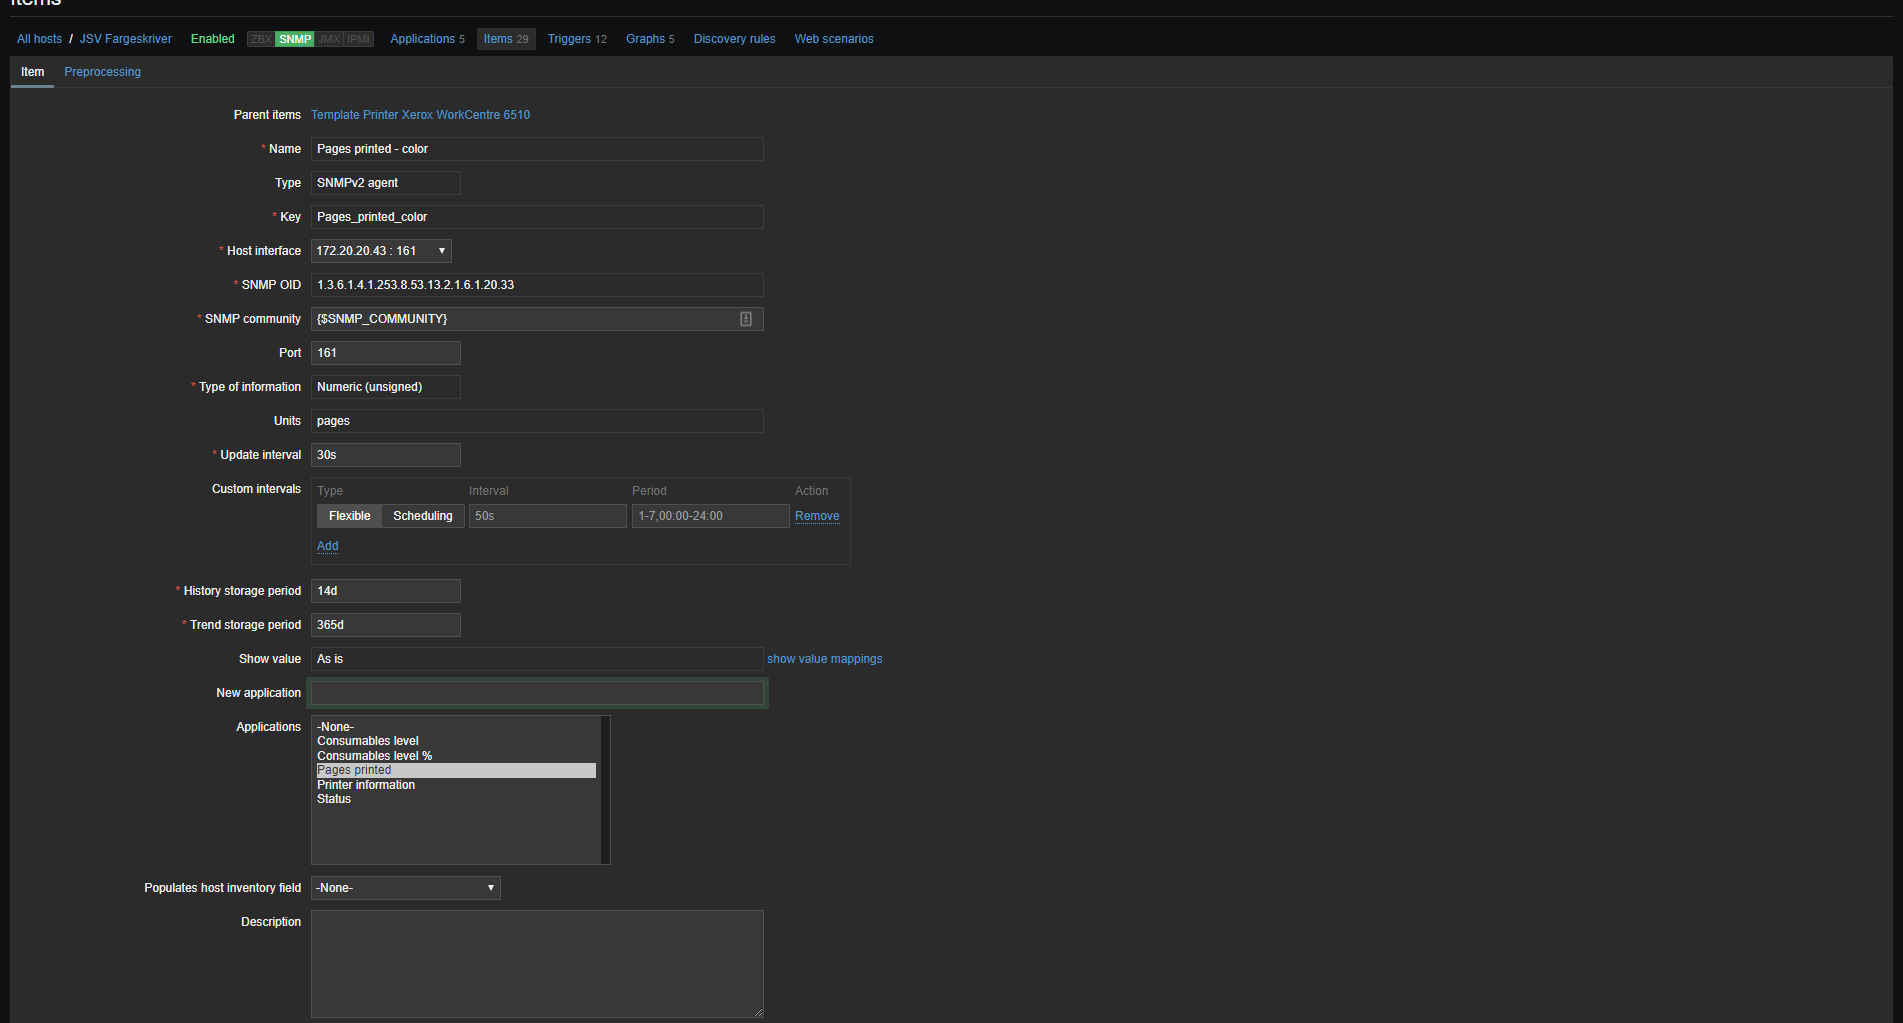Expand the Populates host inventory field dropdown

405,888
